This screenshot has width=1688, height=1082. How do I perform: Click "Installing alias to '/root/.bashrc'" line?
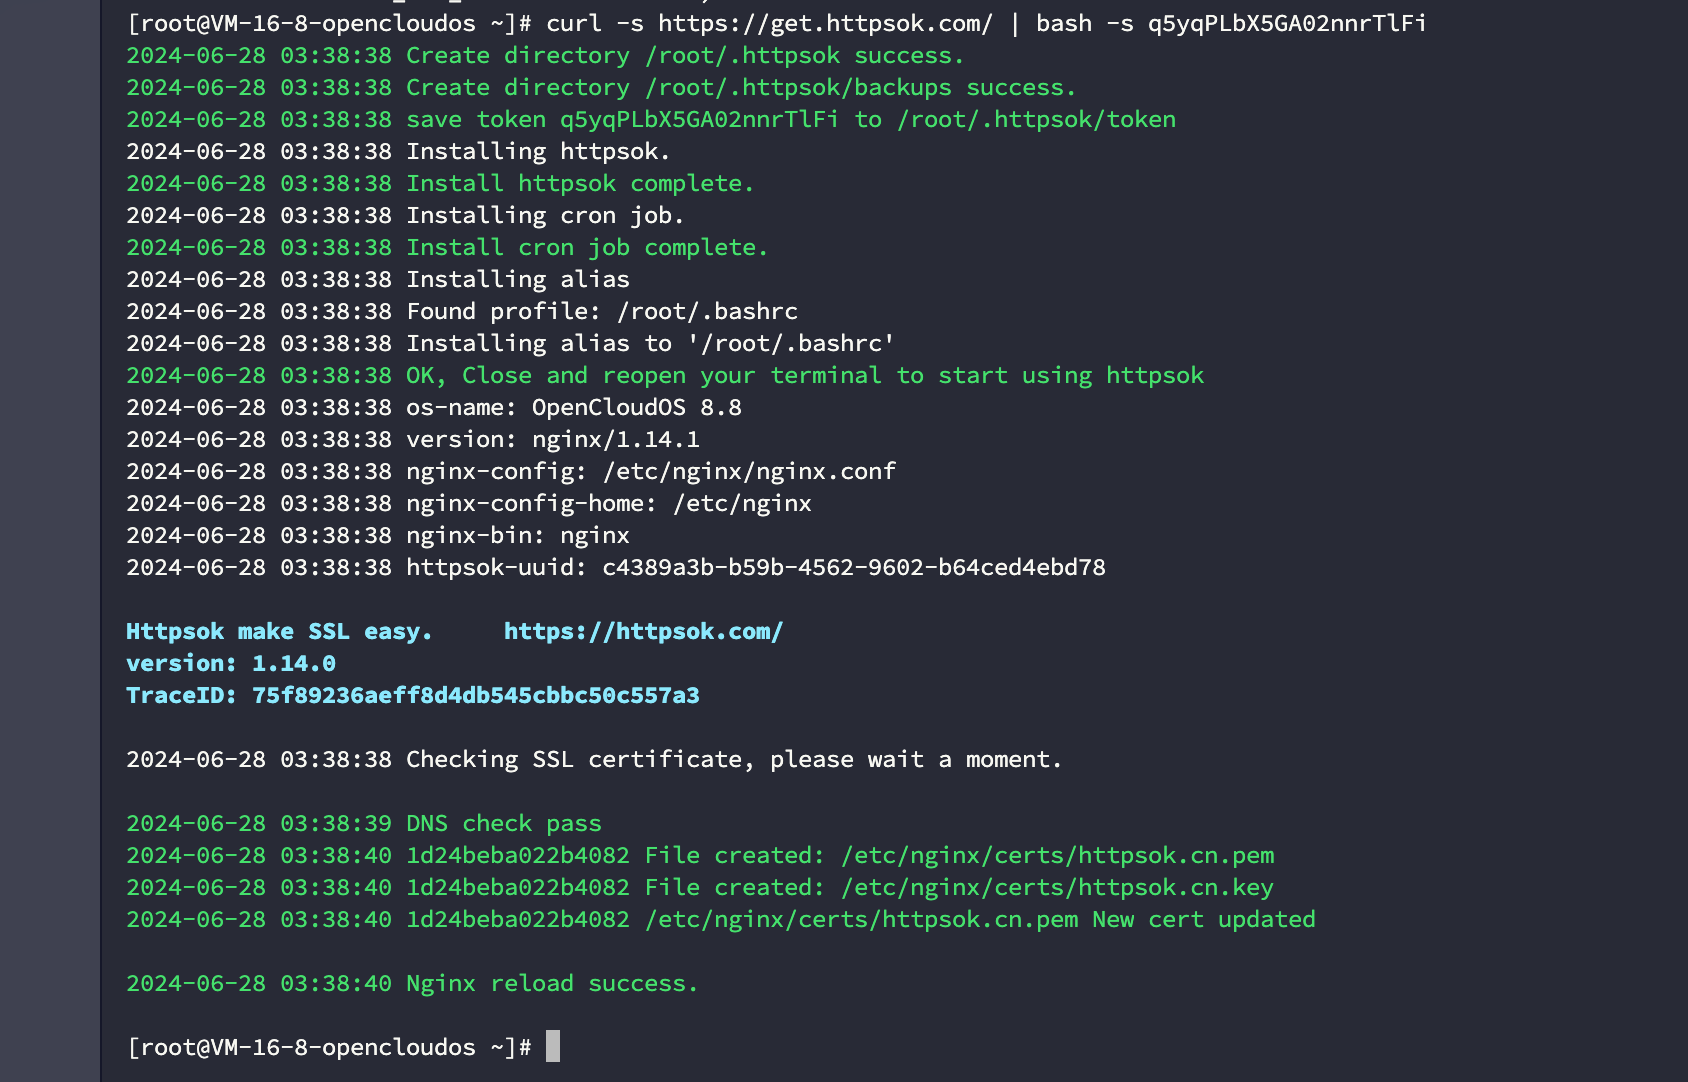(510, 343)
